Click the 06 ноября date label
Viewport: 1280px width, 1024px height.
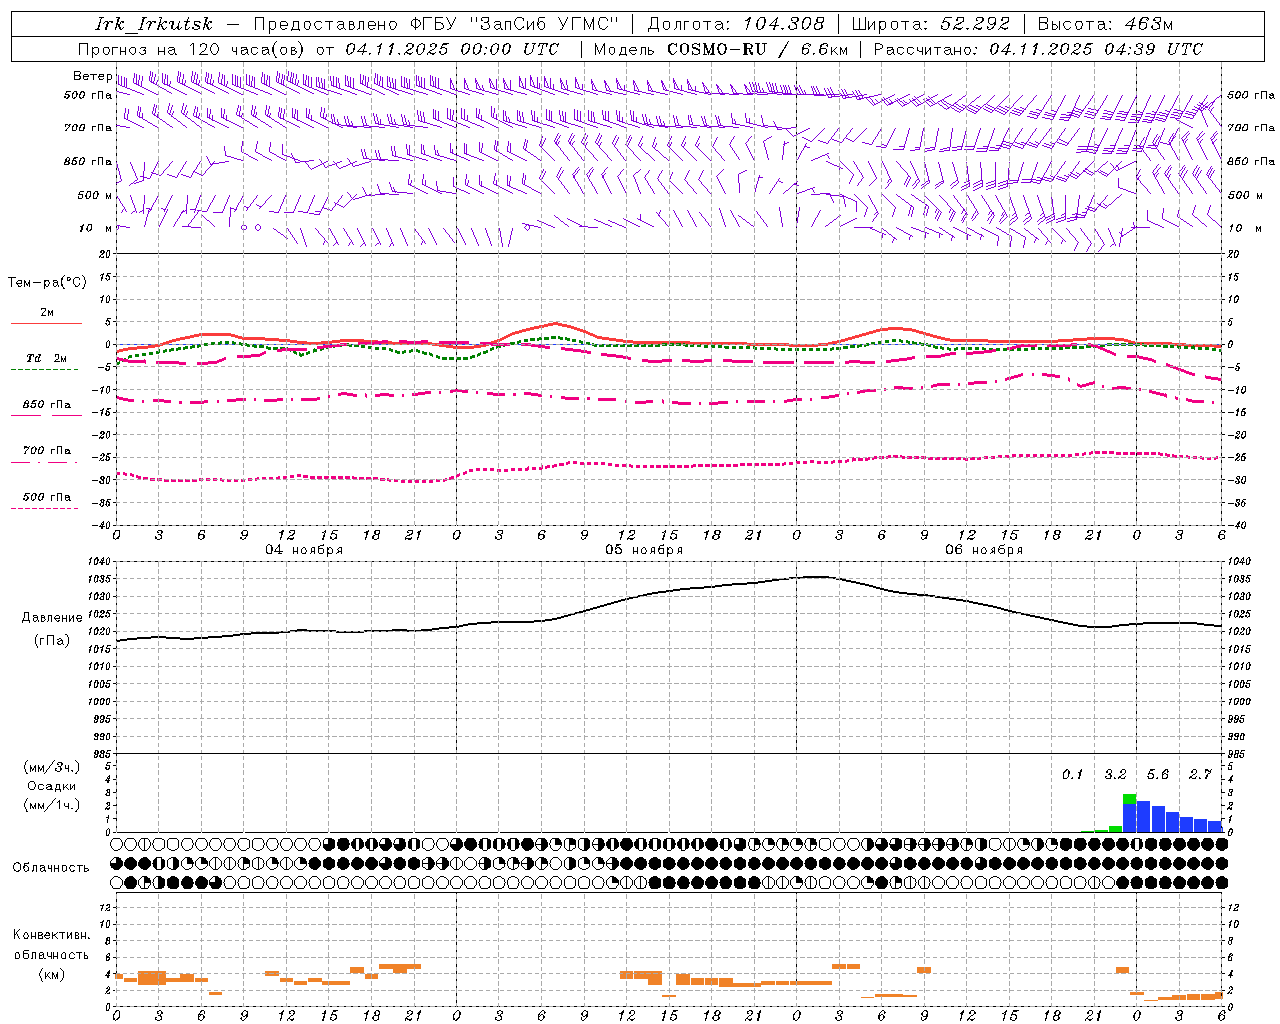[984, 550]
